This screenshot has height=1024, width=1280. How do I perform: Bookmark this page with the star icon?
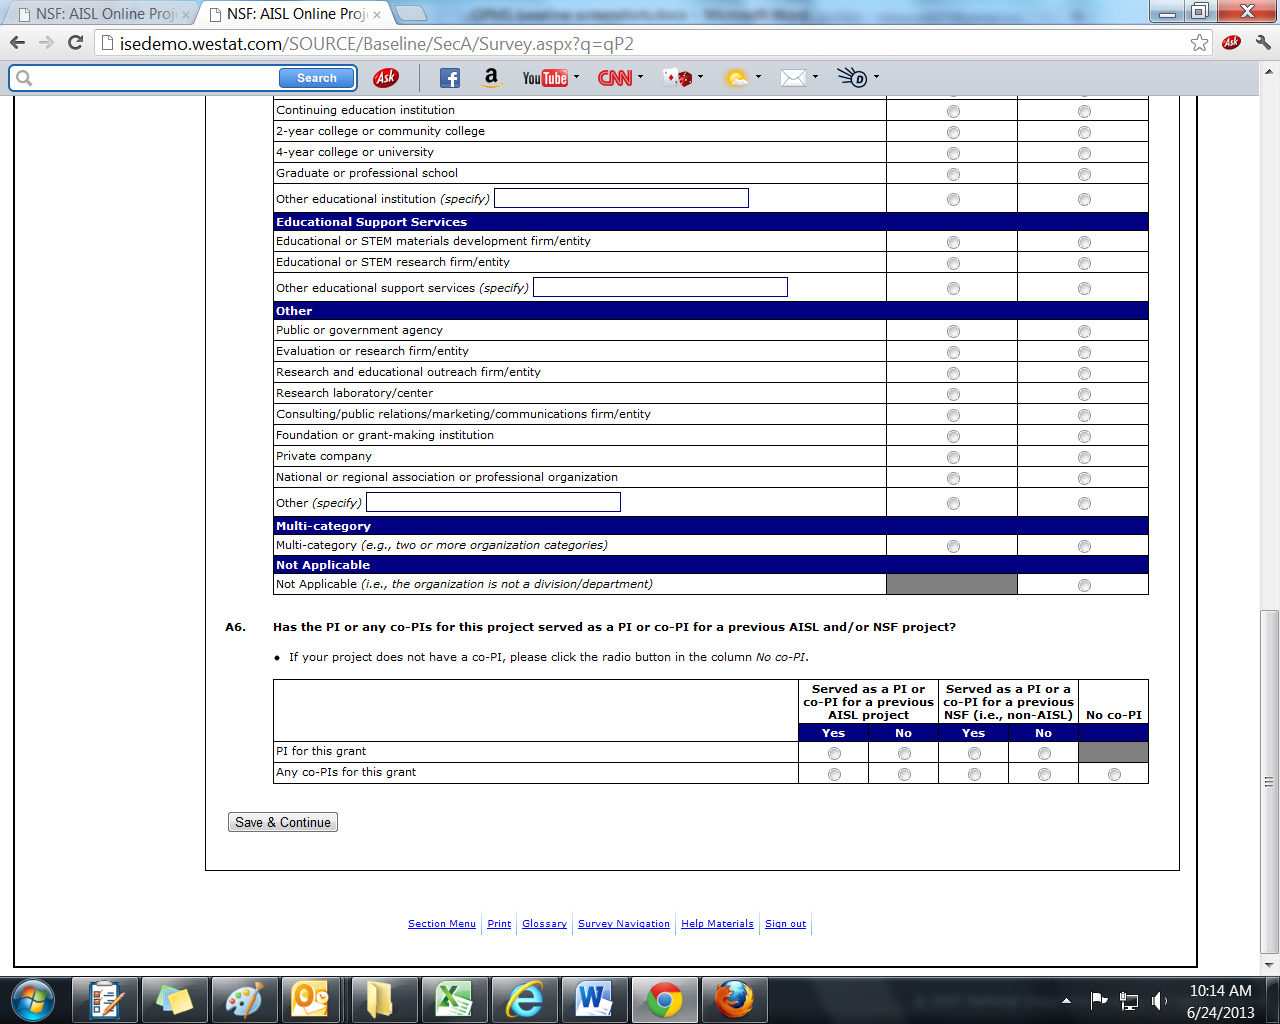point(1199,43)
